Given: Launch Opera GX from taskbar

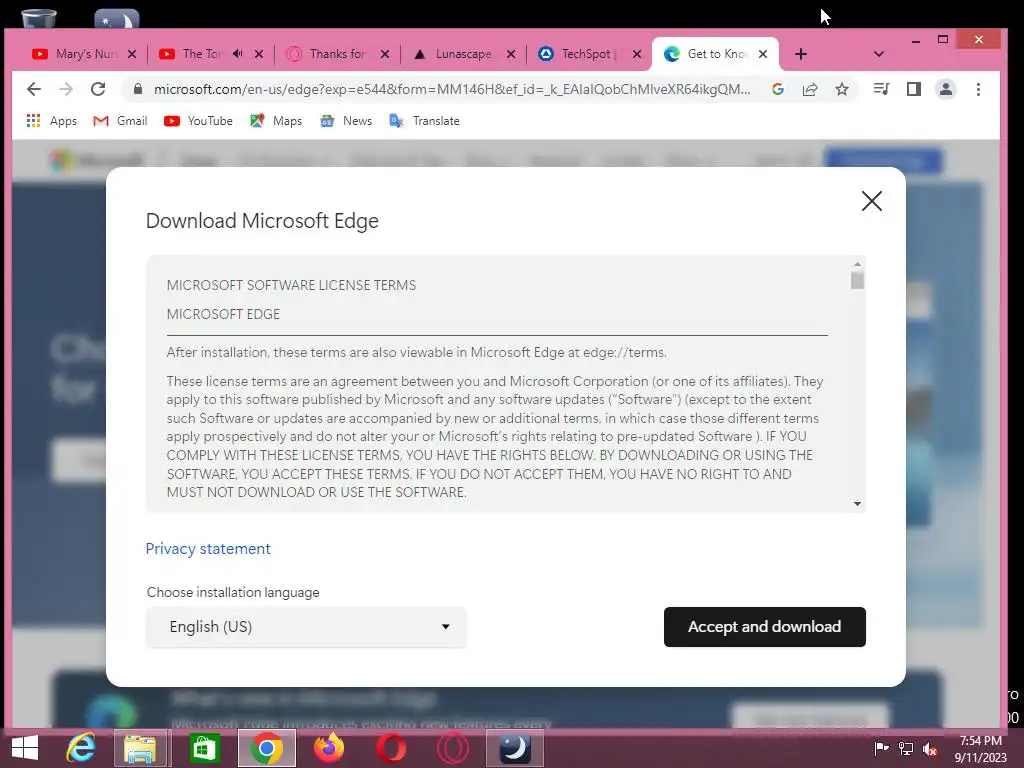Looking at the screenshot, I should (453, 748).
